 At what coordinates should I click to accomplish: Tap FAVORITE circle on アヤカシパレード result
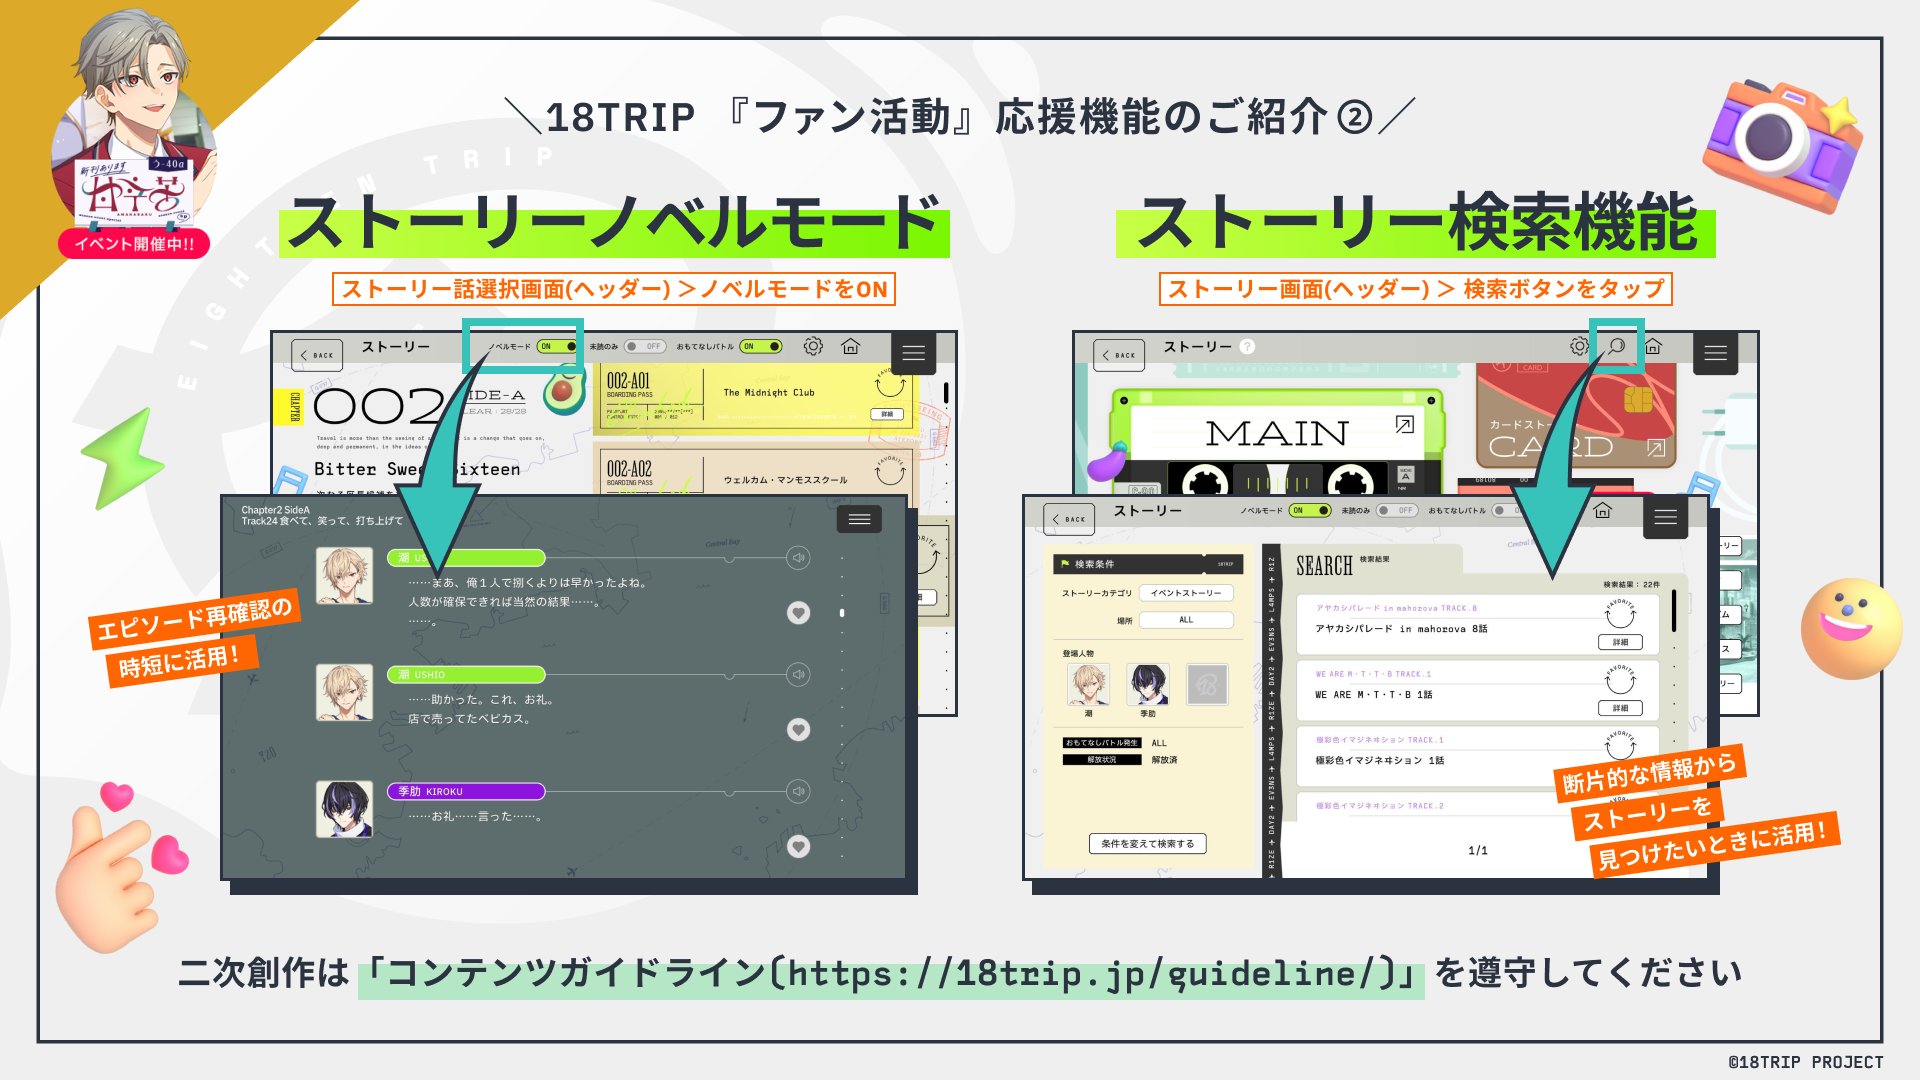pyautogui.click(x=1620, y=613)
